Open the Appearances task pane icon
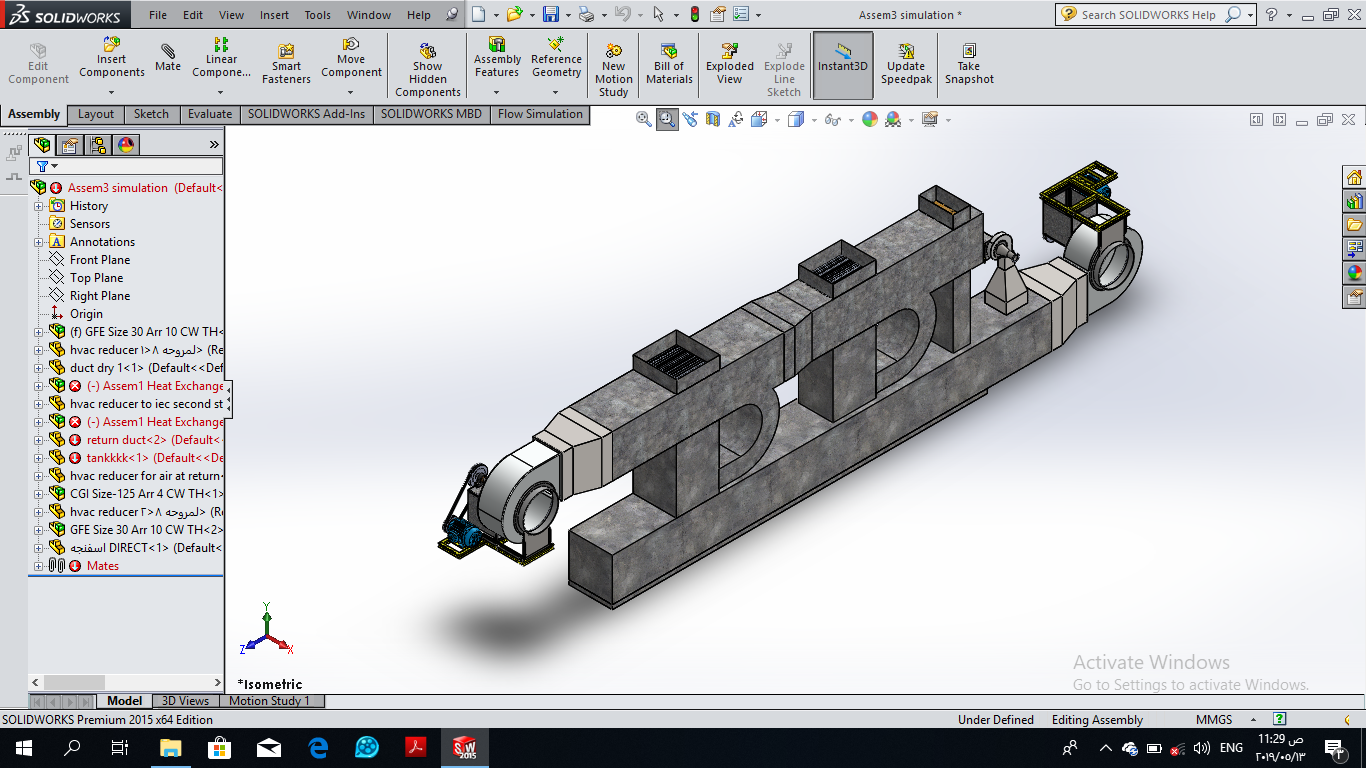Screen dimensions: 1366x768 [1355, 272]
